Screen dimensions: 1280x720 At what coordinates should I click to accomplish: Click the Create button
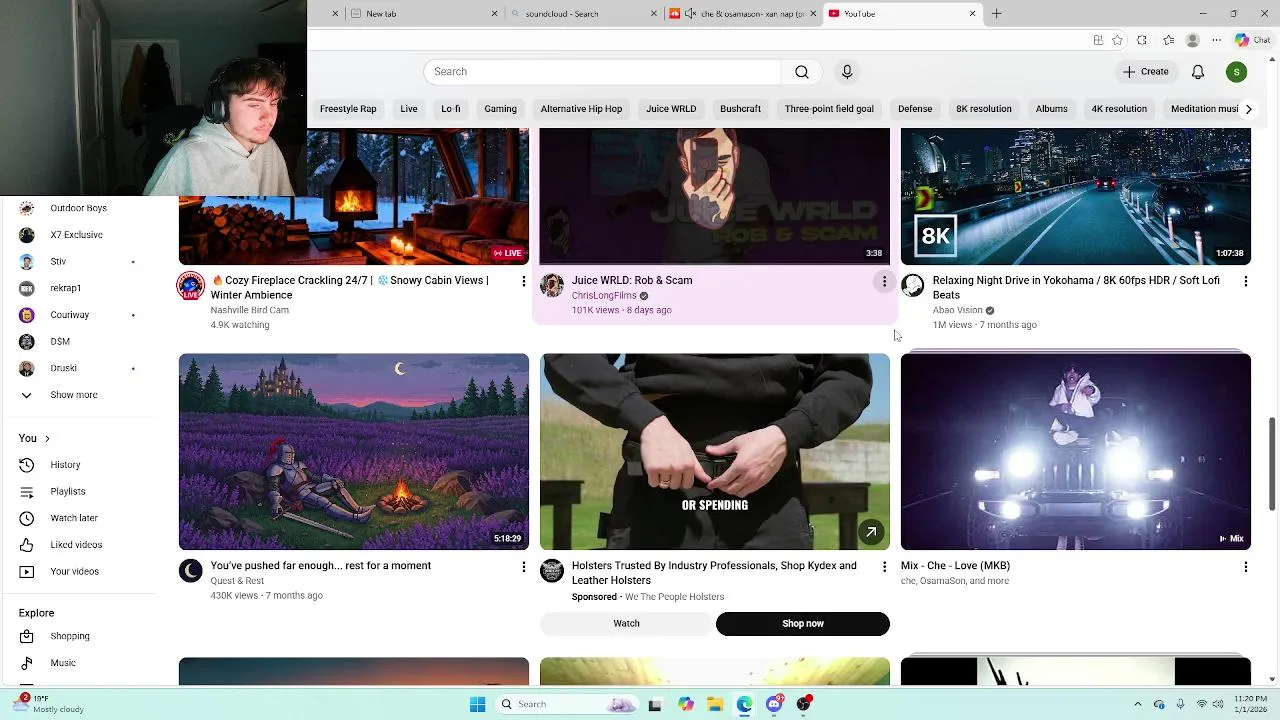point(1145,72)
